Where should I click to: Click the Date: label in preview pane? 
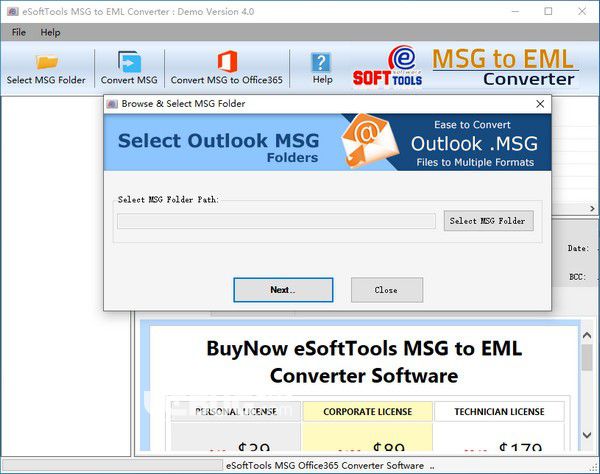coord(578,248)
